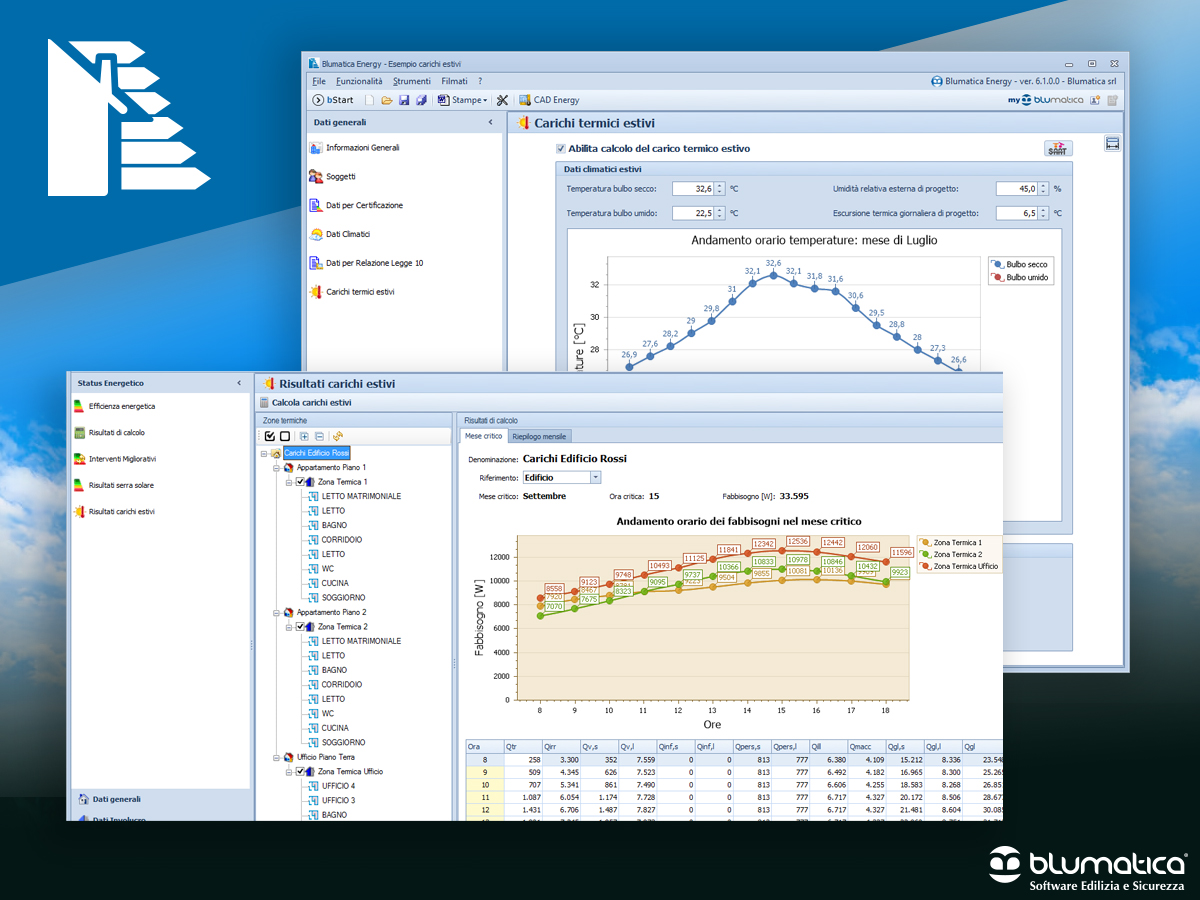Select the Carichi Edificio Rossi tree root
Screen dimensions: 1200x900
pyautogui.click(x=316, y=453)
